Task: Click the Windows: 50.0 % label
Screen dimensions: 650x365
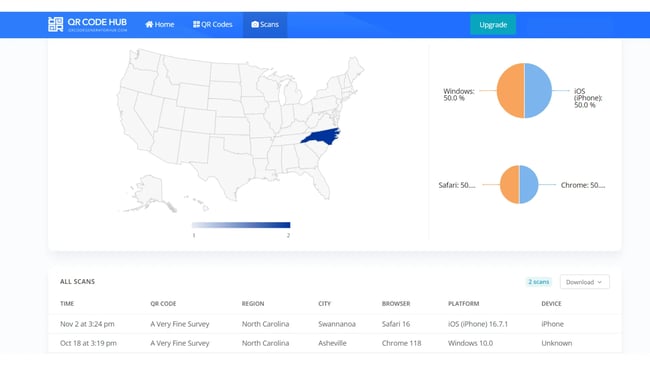Action: [x=458, y=95]
